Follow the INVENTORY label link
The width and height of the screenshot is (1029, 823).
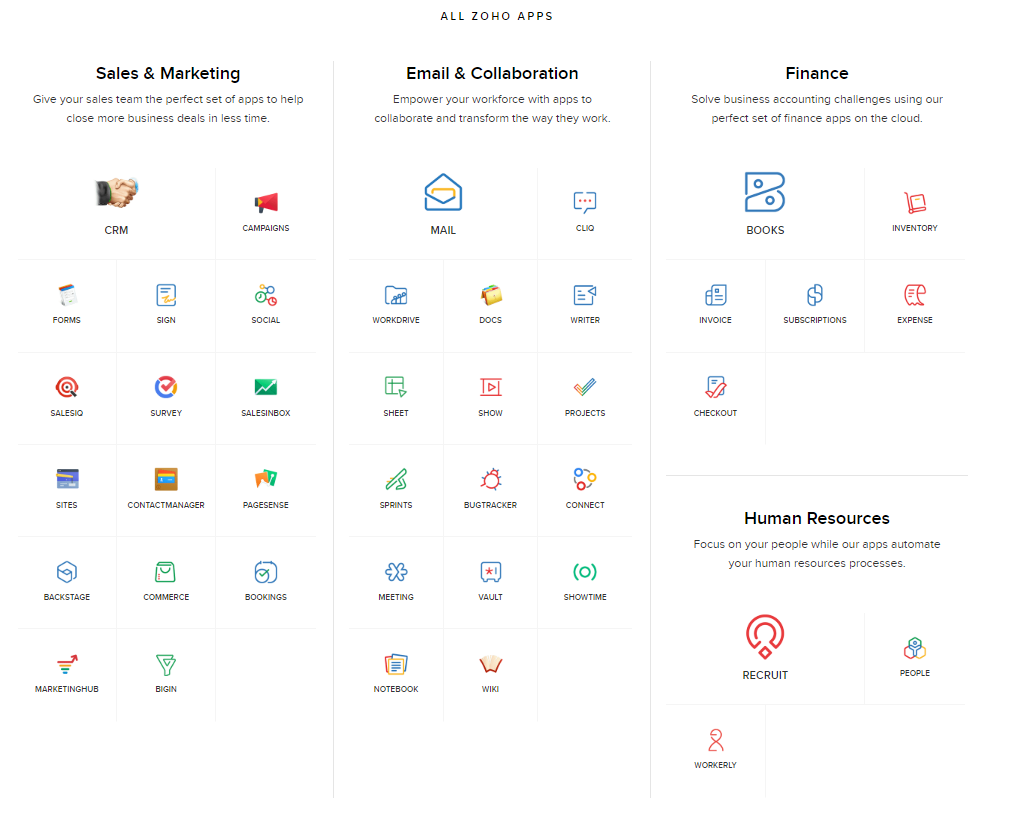(x=915, y=228)
